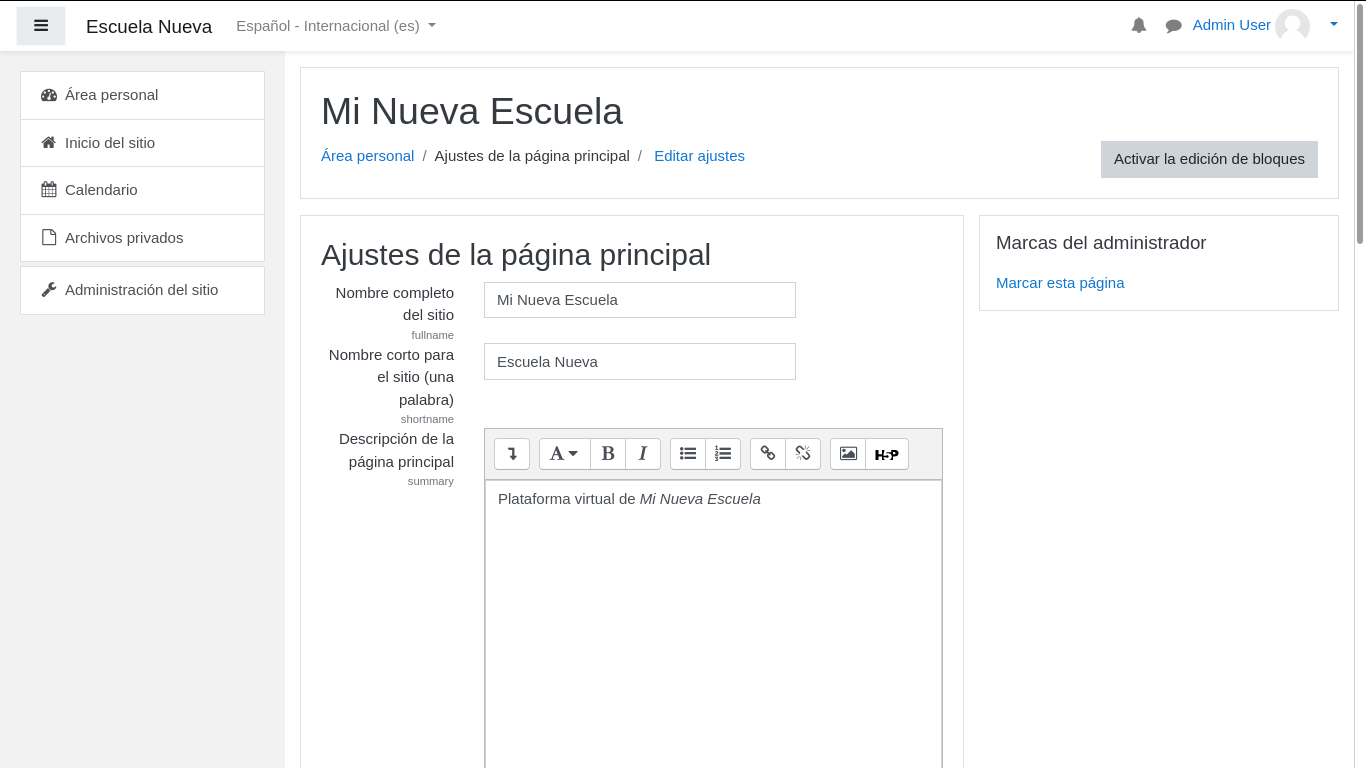Click Activar la edición de bloques
The width and height of the screenshot is (1366, 768).
click(1209, 159)
